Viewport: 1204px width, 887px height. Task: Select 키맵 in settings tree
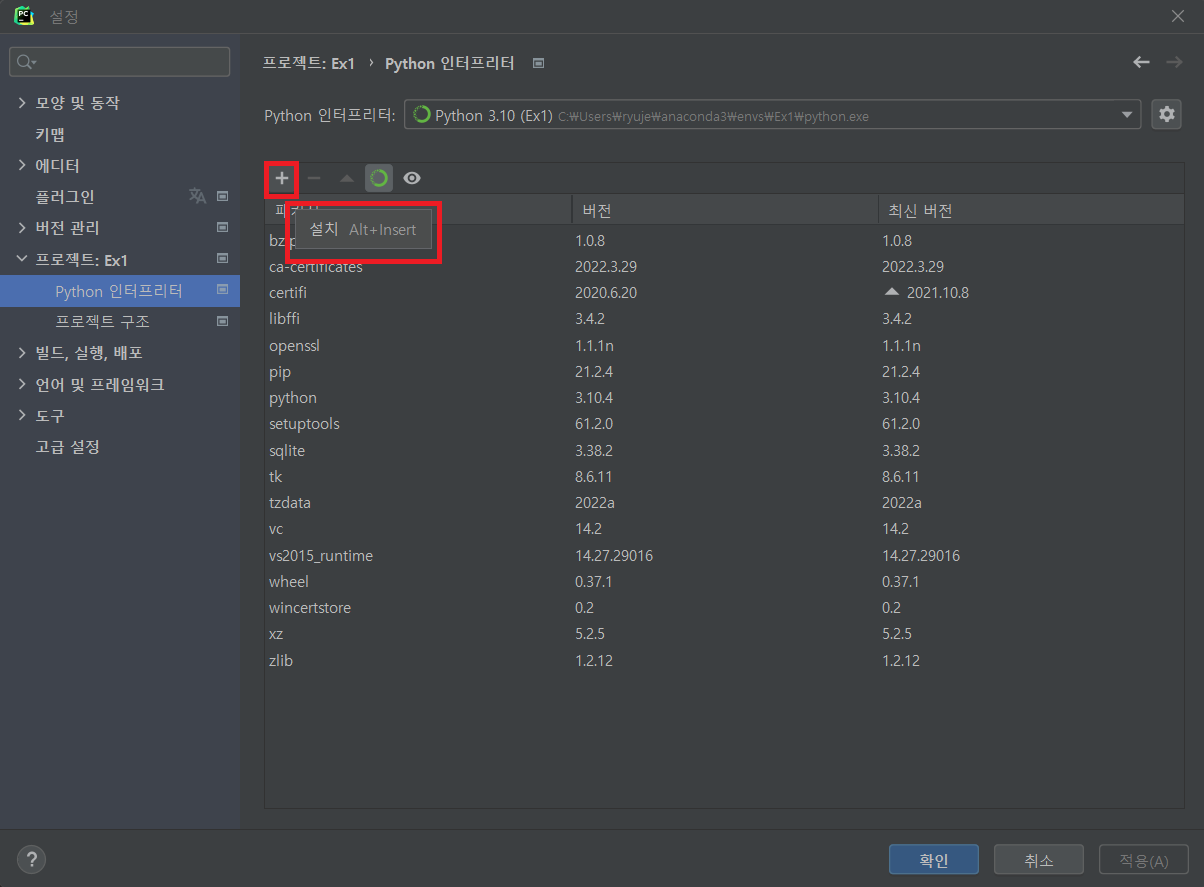coord(50,134)
